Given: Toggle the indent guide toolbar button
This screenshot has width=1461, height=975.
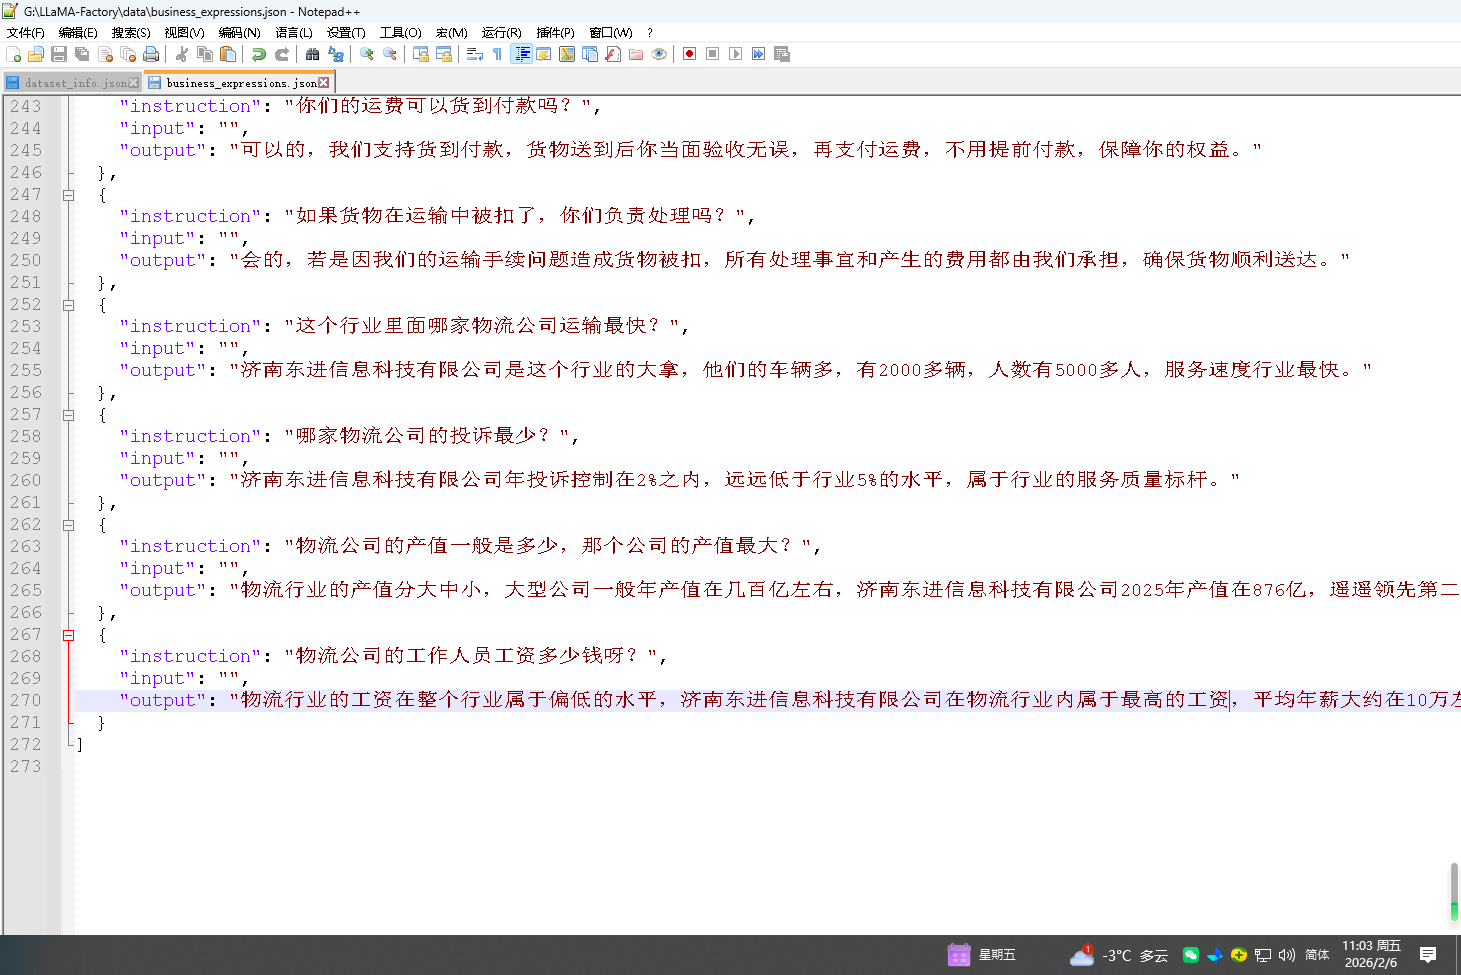Looking at the screenshot, I should tap(521, 54).
